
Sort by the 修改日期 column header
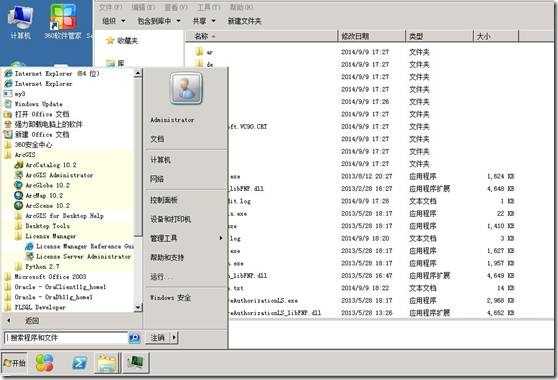coord(371,36)
